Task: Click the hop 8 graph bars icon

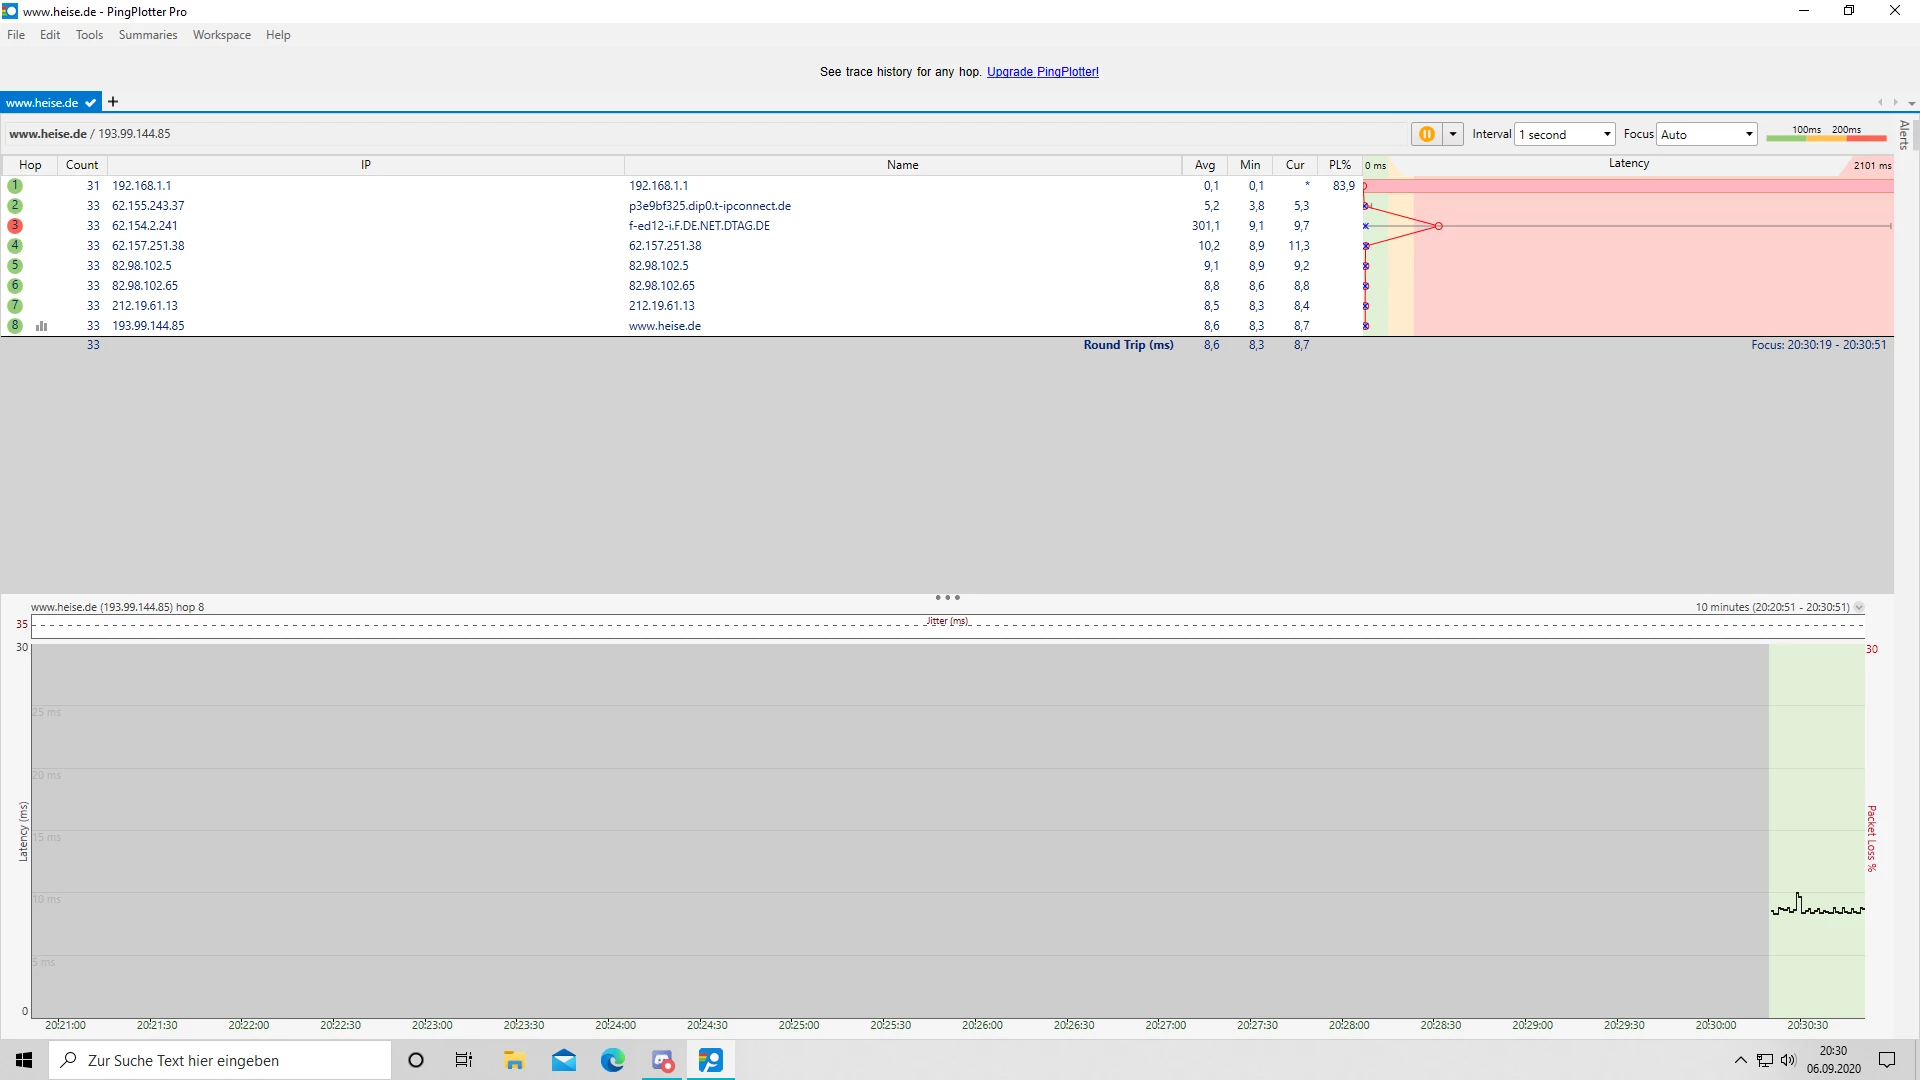Action: coord(42,326)
